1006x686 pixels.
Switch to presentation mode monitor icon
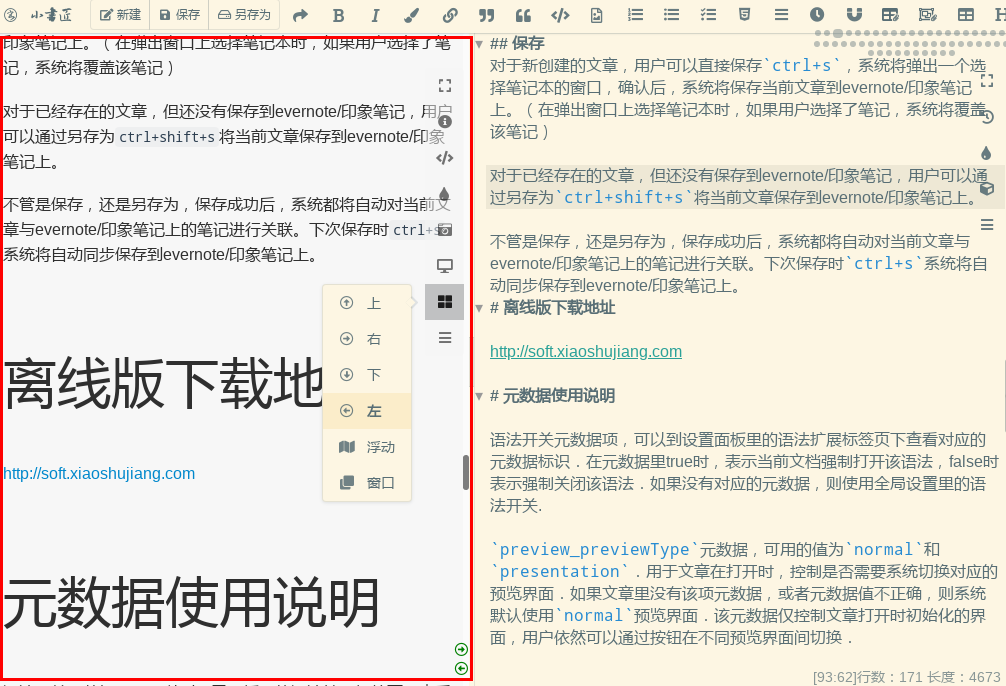[445, 266]
